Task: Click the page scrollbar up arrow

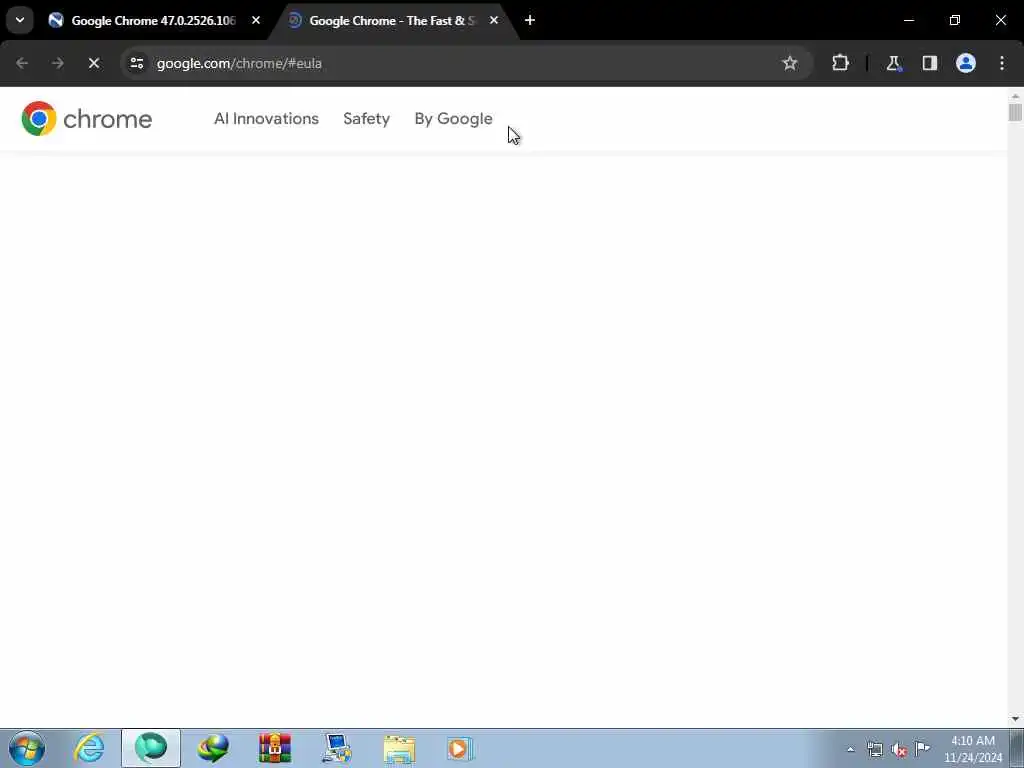Action: coord(1015,96)
